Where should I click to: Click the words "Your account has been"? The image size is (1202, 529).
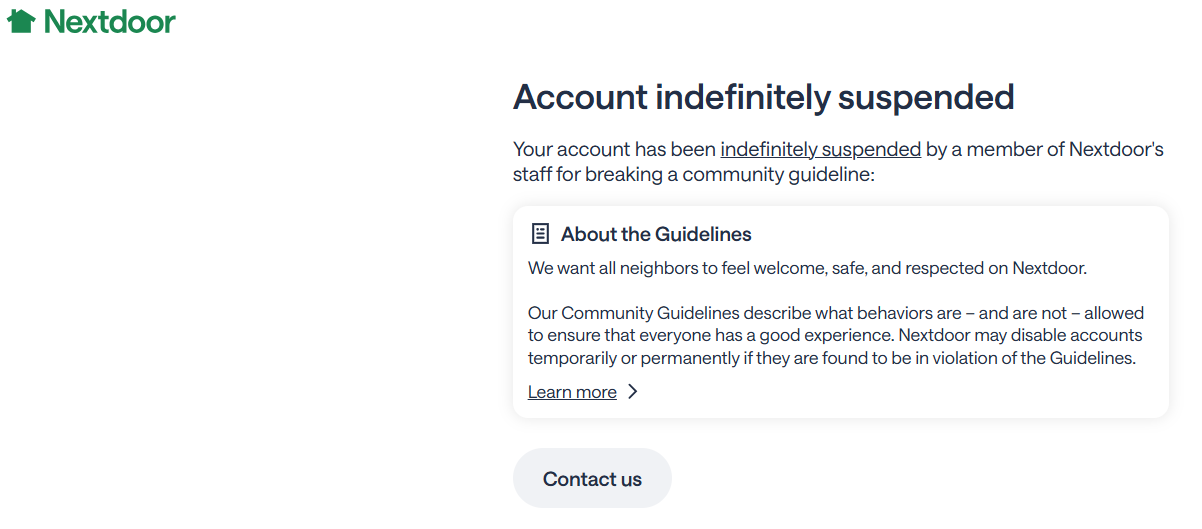(614, 149)
